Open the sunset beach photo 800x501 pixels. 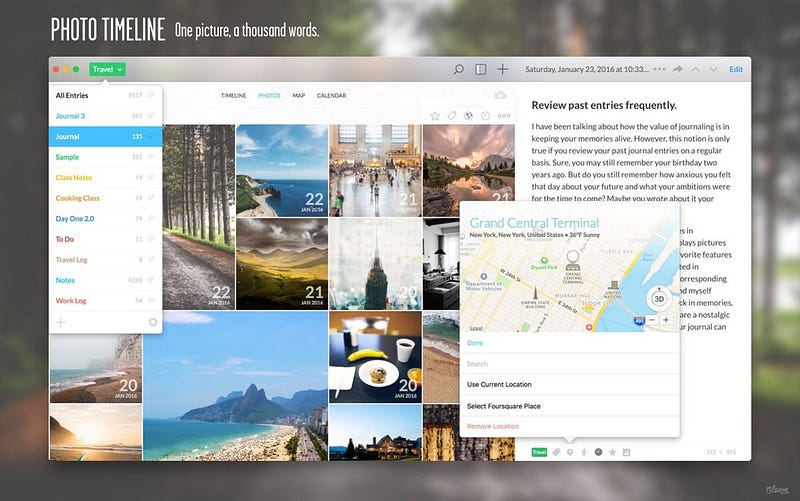95,433
